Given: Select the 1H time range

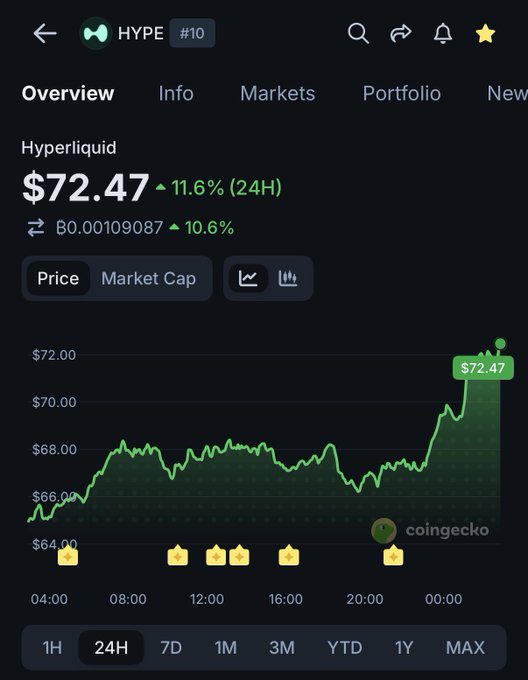Looking at the screenshot, I should click(52, 647).
